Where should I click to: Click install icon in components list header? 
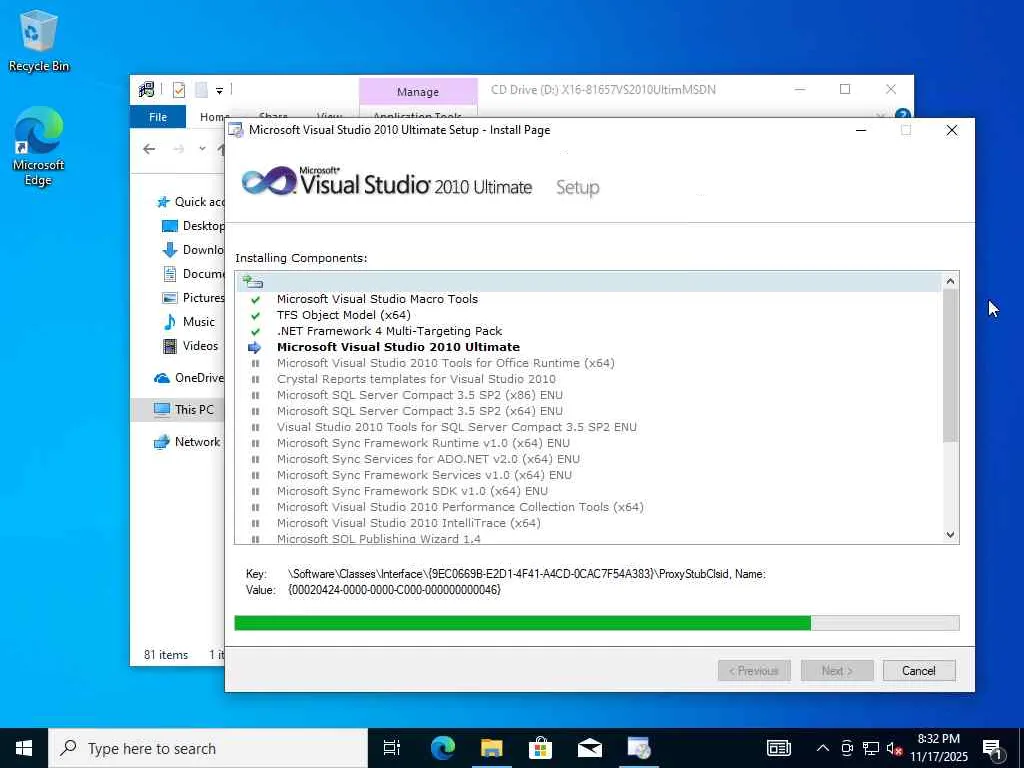(x=253, y=282)
